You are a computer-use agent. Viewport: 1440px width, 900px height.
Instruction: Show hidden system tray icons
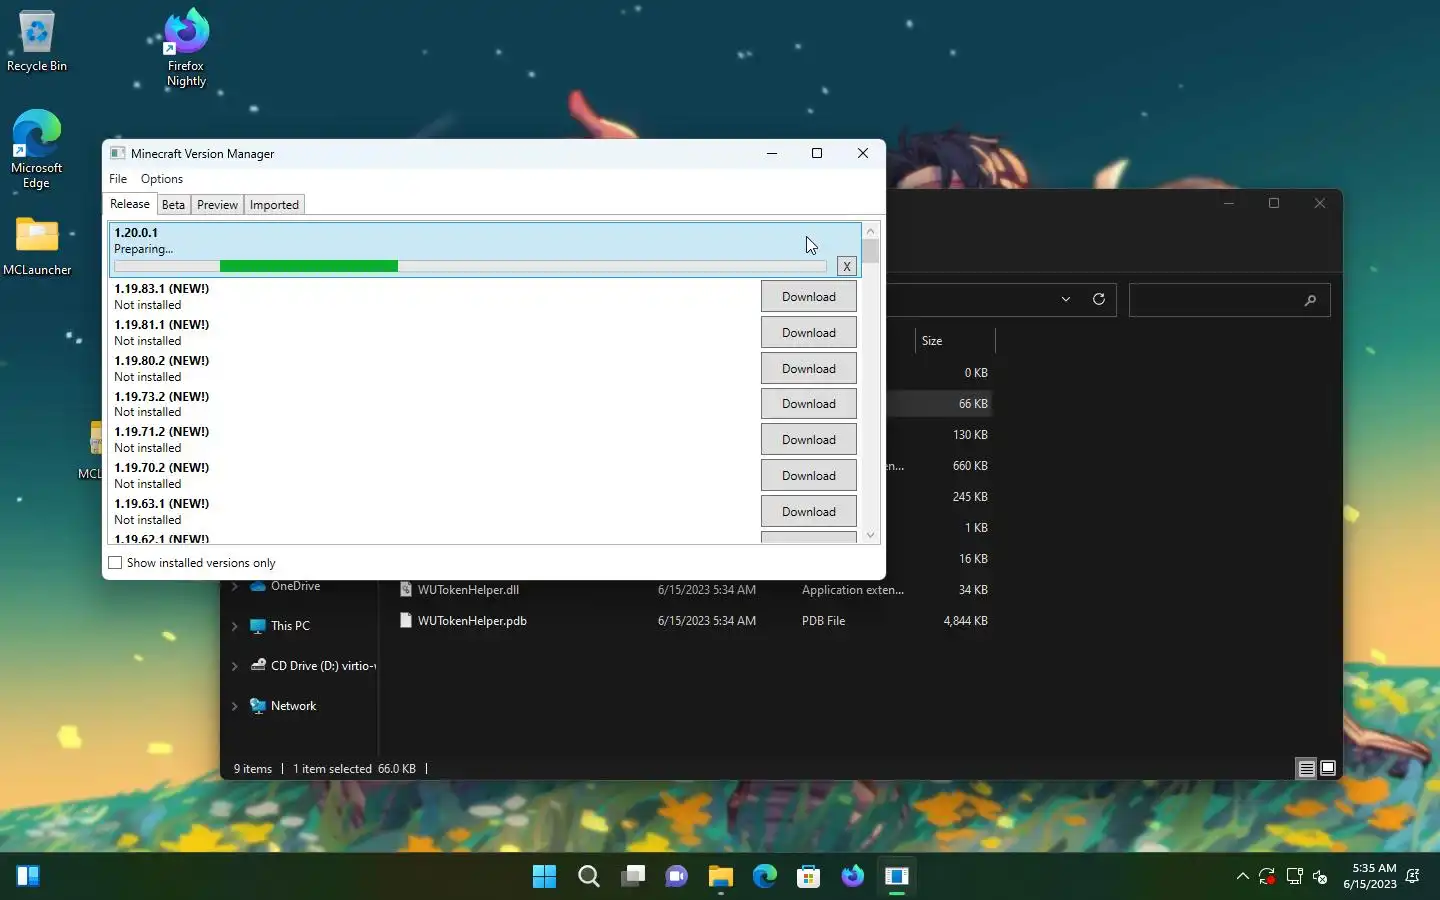click(1242, 877)
